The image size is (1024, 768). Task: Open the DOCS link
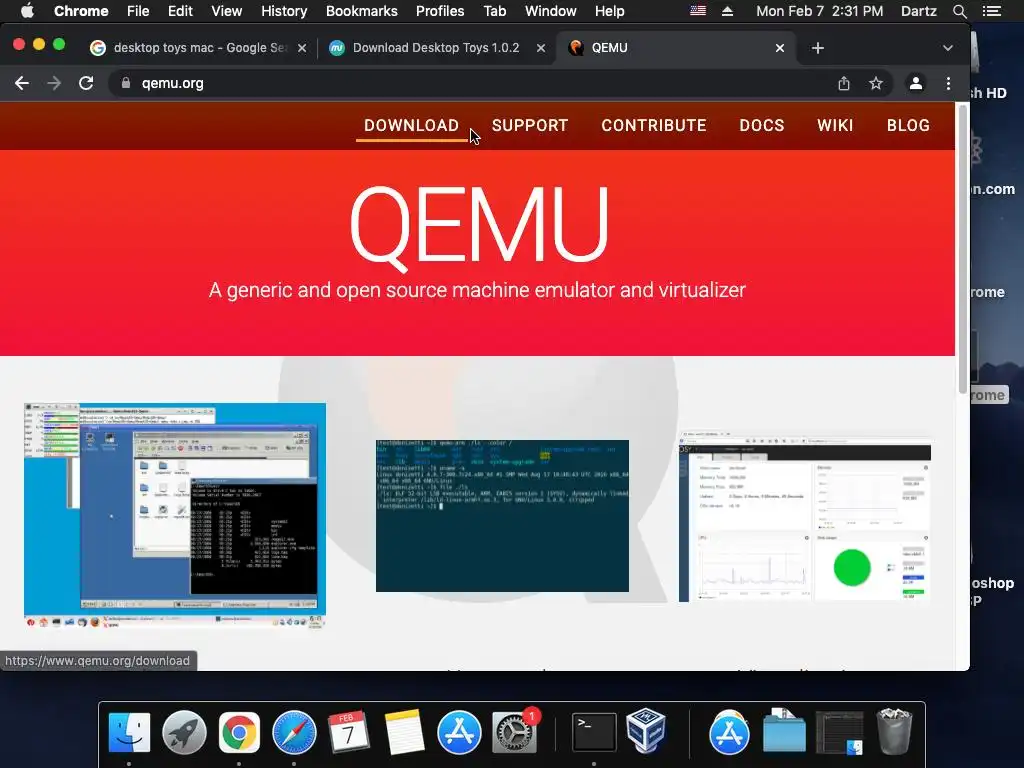(761, 125)
